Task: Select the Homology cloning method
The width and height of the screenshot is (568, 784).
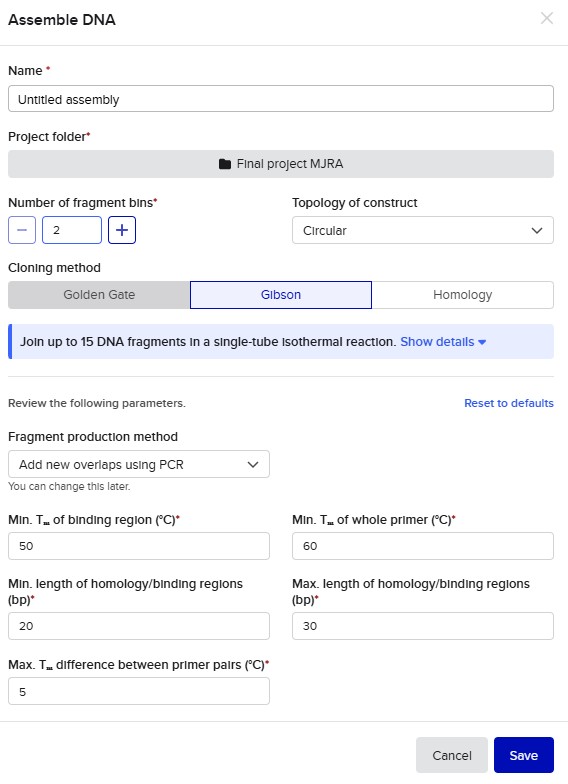Action: 462,295
